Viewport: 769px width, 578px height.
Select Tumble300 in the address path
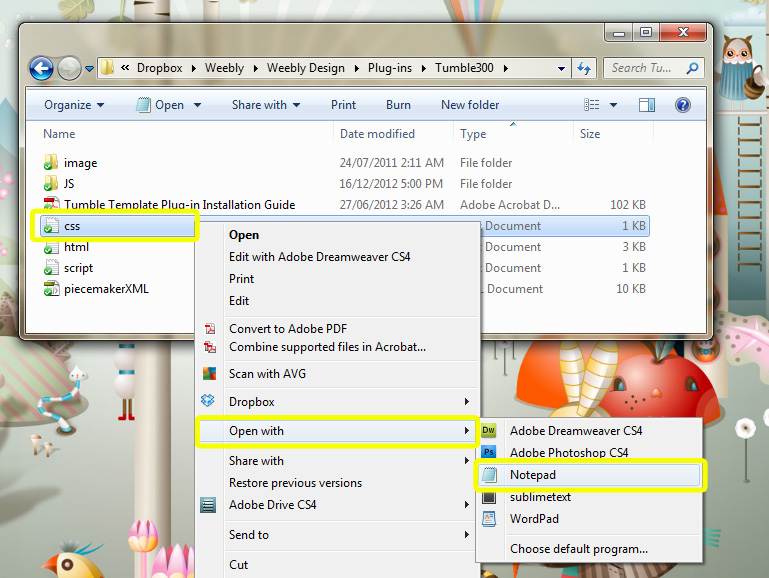[464, 68]
